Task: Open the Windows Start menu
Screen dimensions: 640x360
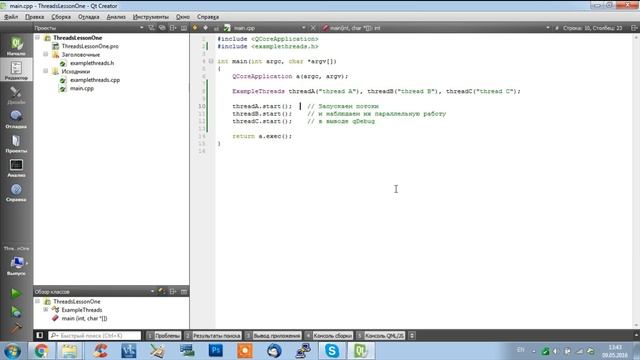Action: coord(12,351)
